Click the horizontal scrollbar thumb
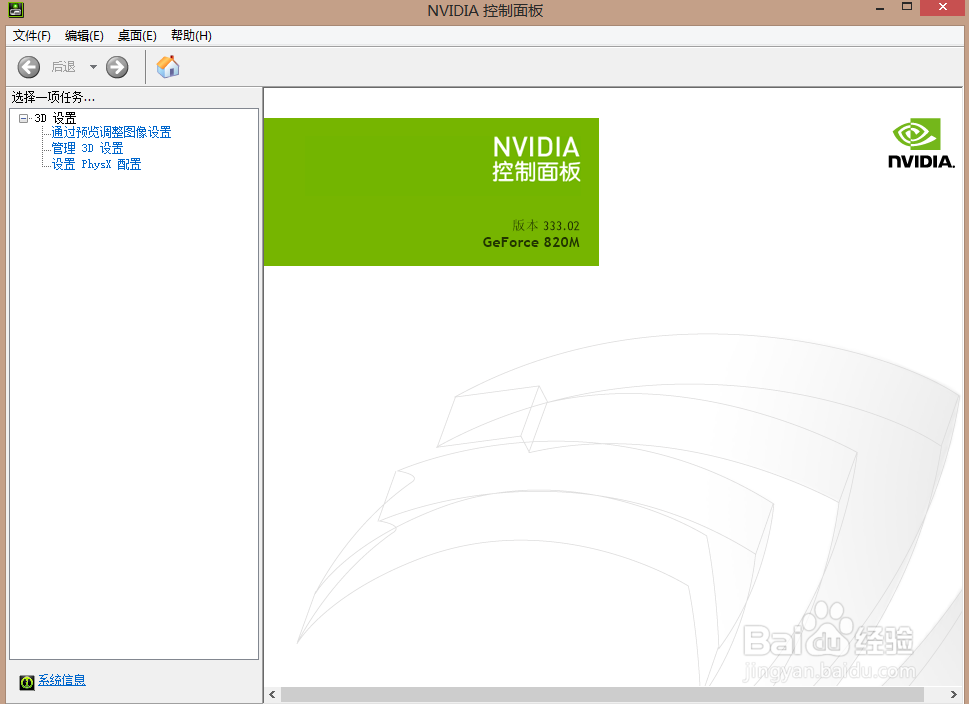Image resolution: width=969 pixels, height=704 pixels. tap(602, 695)
